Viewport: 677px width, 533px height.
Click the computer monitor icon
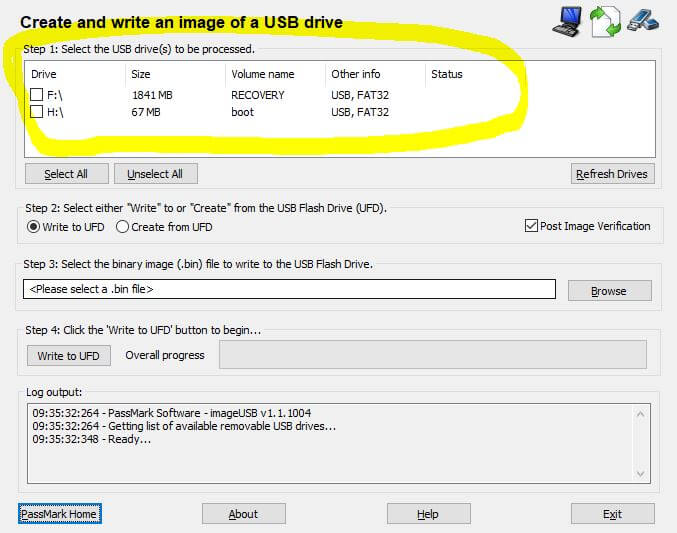567,21
